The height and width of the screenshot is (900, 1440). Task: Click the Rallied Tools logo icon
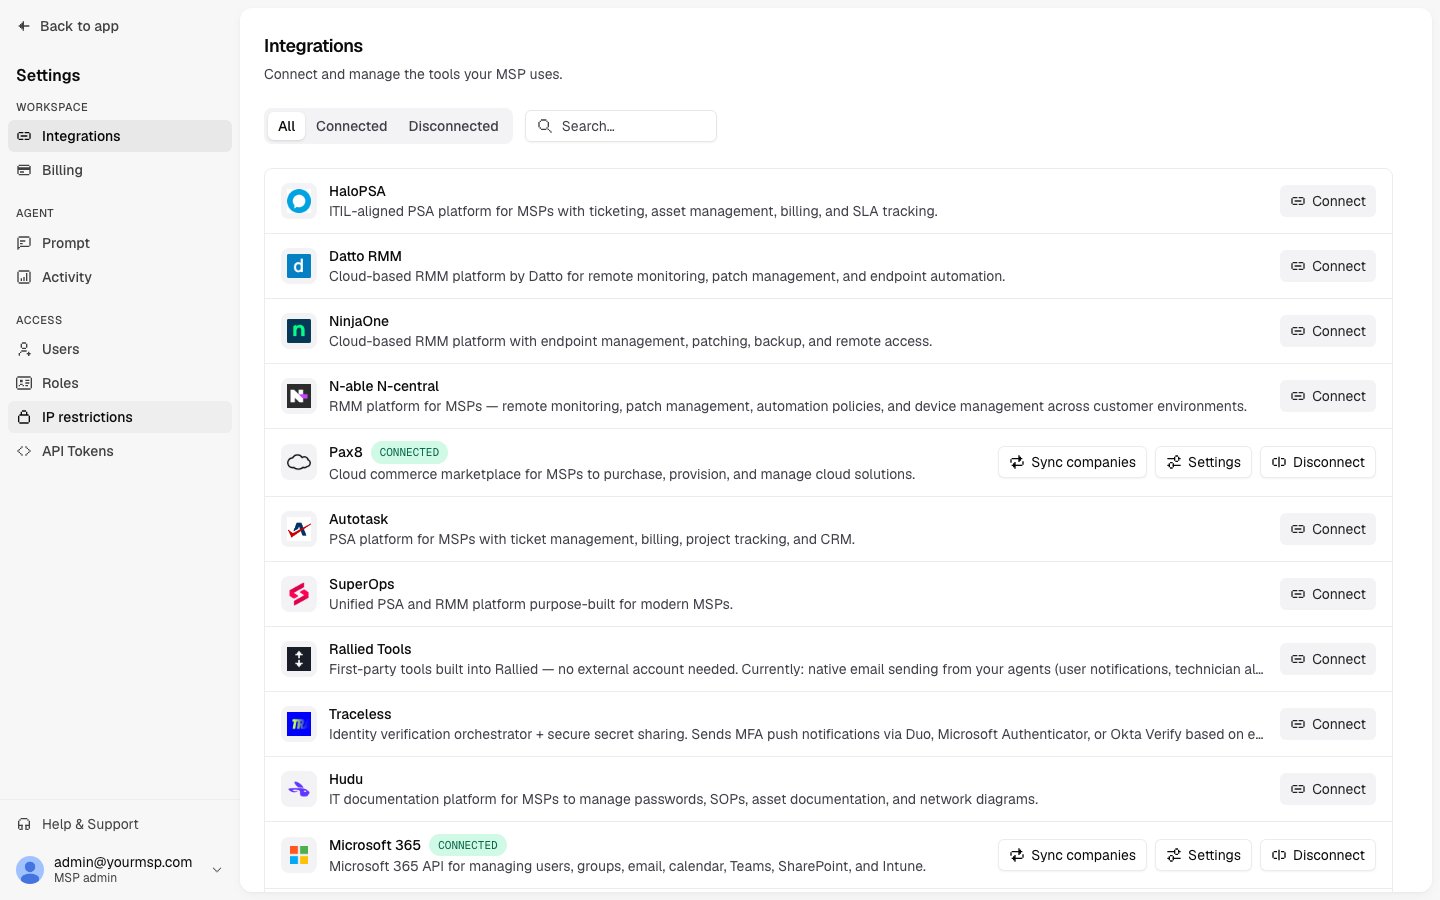tap(299, 659)
